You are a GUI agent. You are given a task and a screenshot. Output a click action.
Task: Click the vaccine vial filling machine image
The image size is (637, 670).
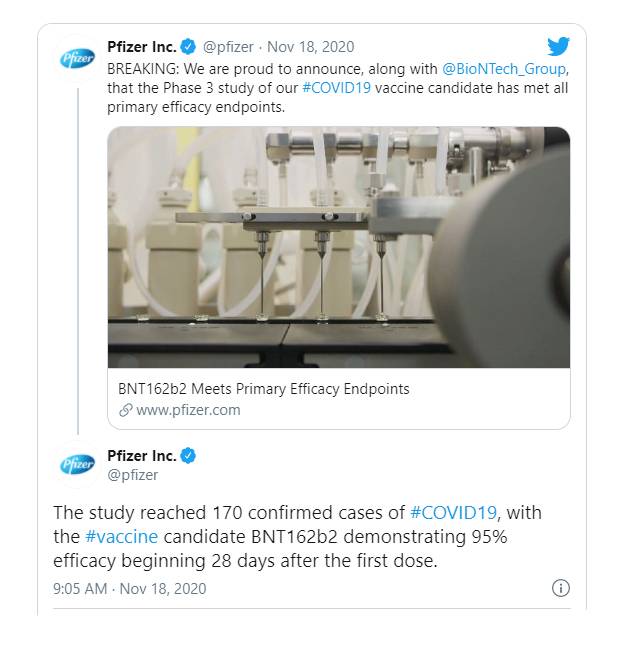pyautogui.click(x=338, y=247)
